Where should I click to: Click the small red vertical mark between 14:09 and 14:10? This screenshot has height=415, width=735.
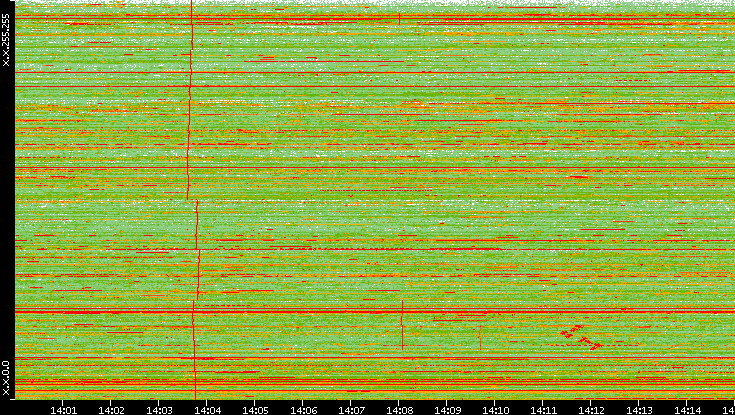480,337
